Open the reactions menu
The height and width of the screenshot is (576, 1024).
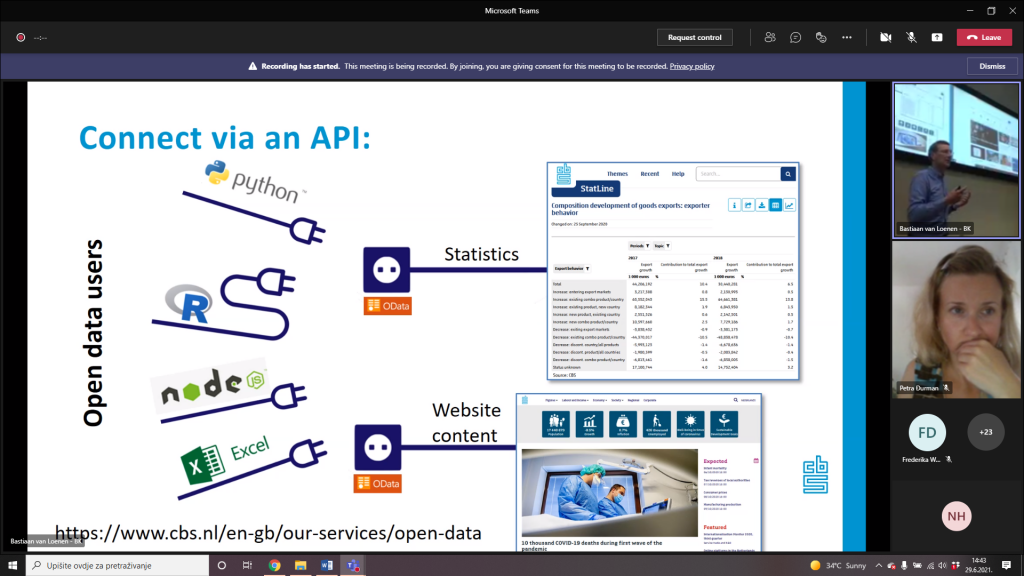(821, 37)
